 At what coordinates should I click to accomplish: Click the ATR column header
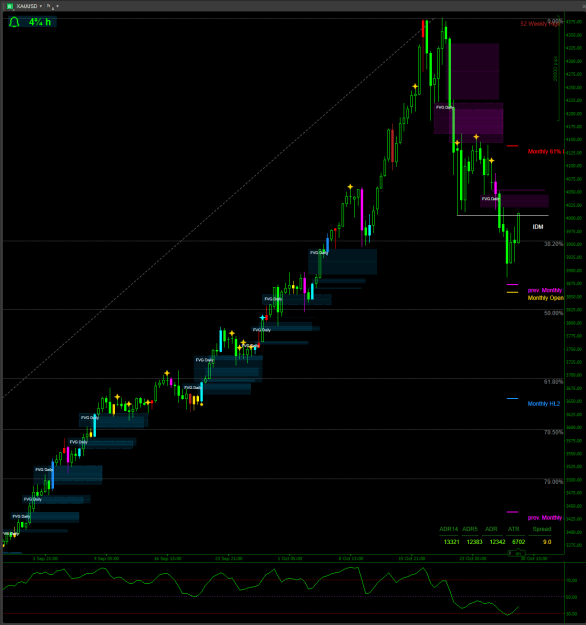point(513,529)
